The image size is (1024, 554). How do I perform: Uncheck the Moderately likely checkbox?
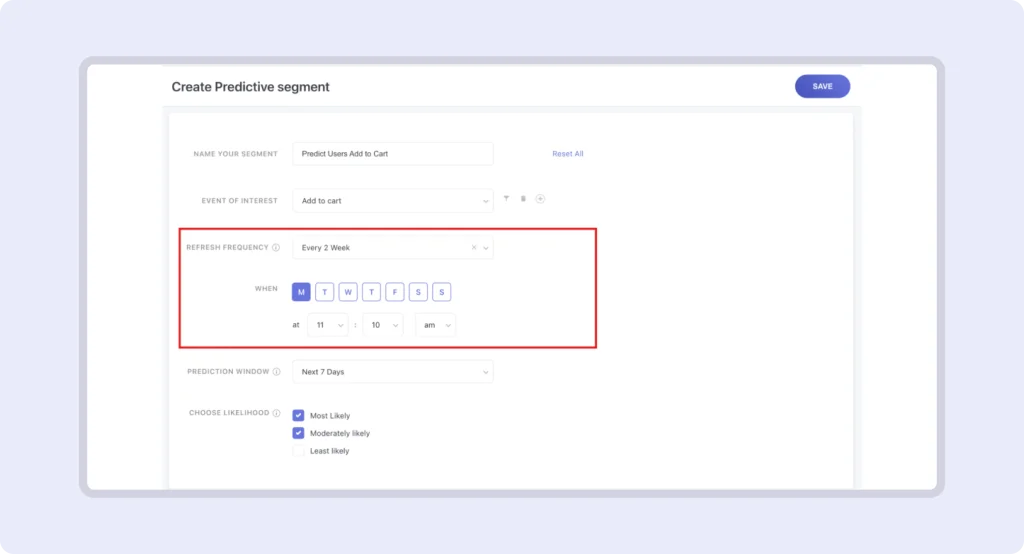pyautogui.click(x=298, y=433)
